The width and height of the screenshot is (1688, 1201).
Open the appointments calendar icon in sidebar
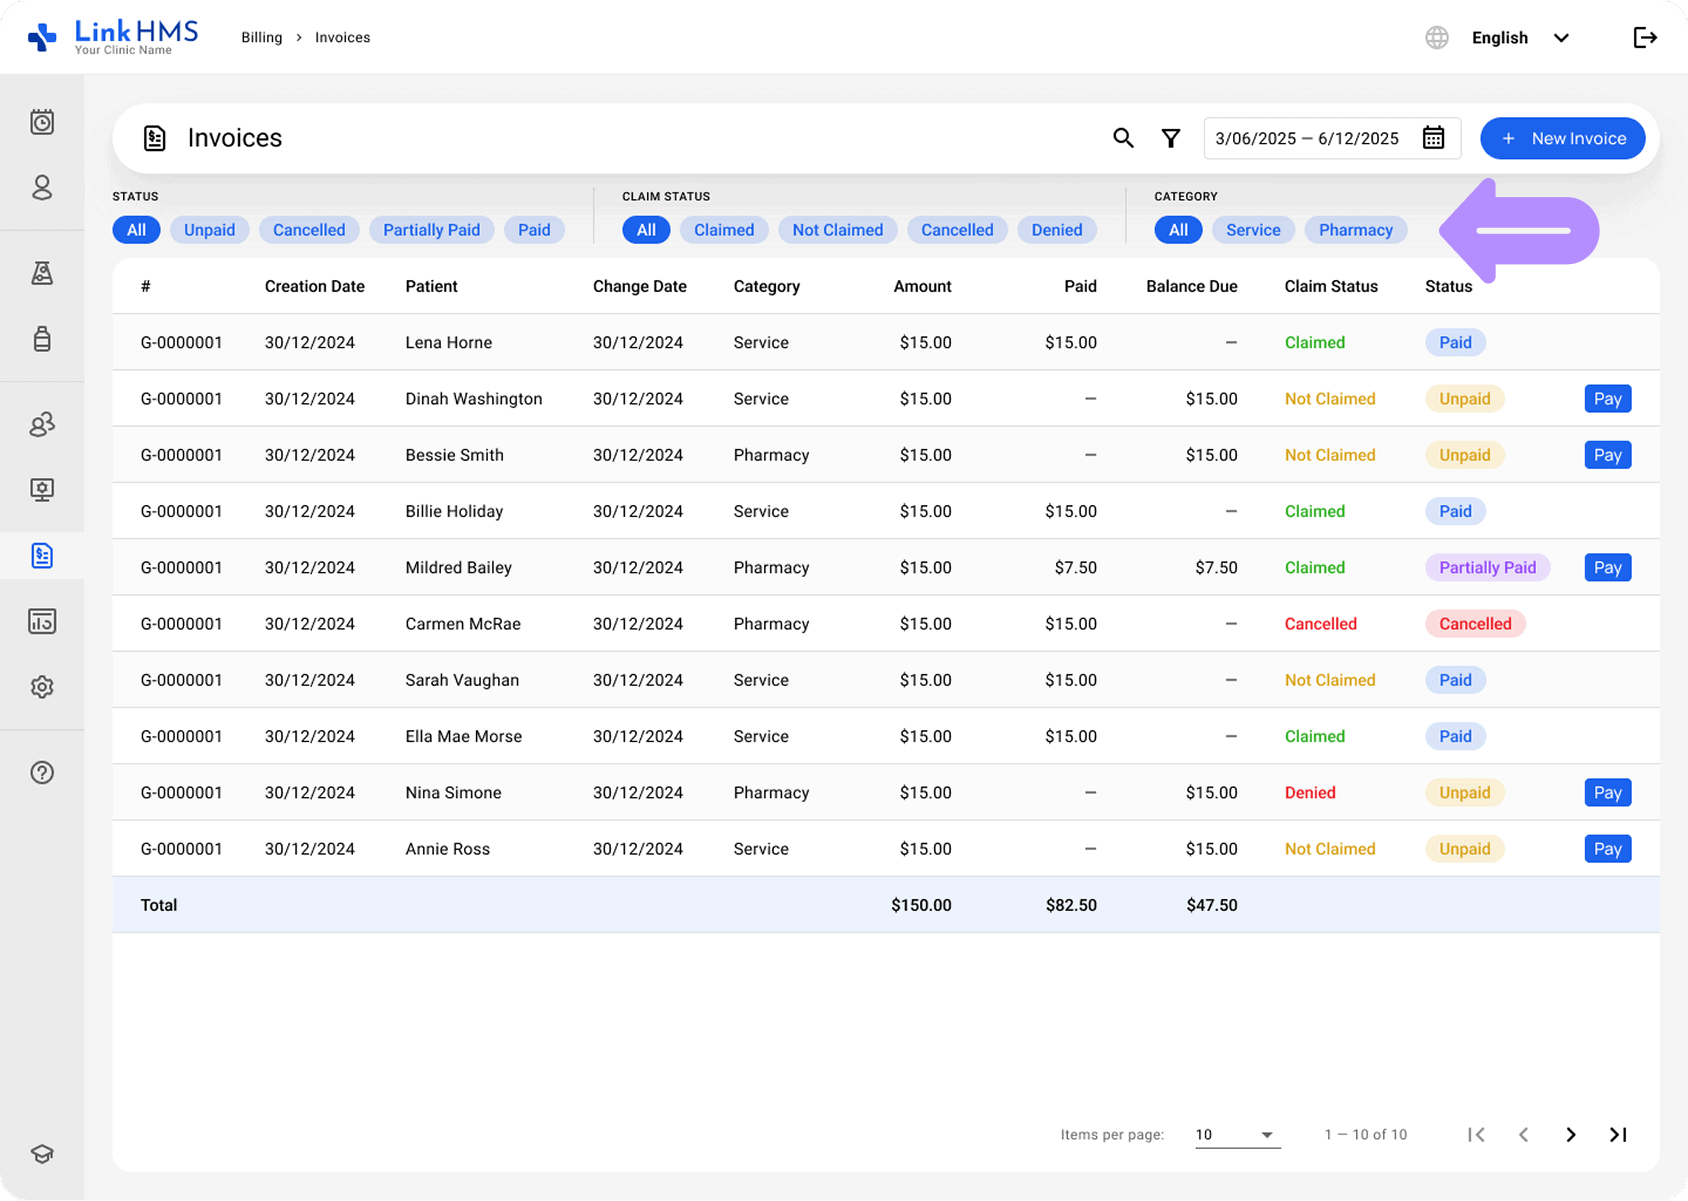pyautogui.click(x=42, y=121)
